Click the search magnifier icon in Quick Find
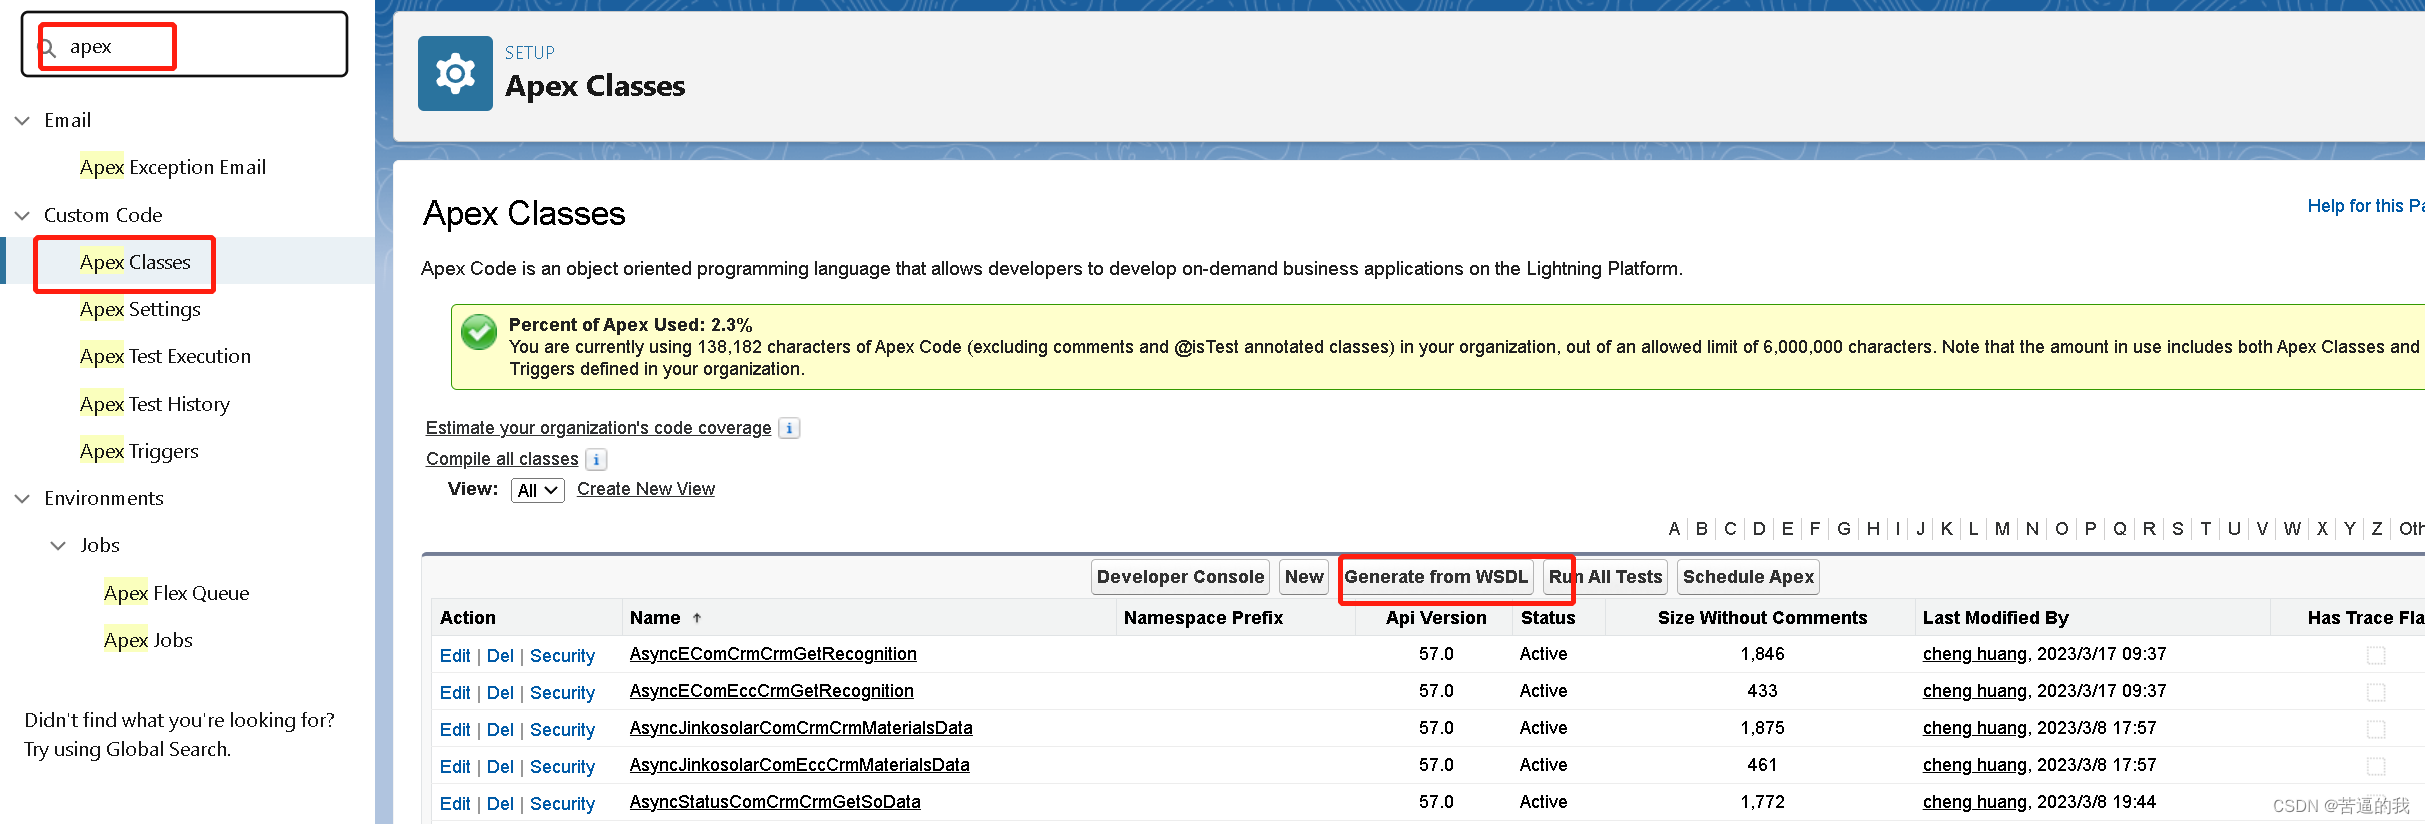Screen dimensions: 2425x824 click(47, 47)
